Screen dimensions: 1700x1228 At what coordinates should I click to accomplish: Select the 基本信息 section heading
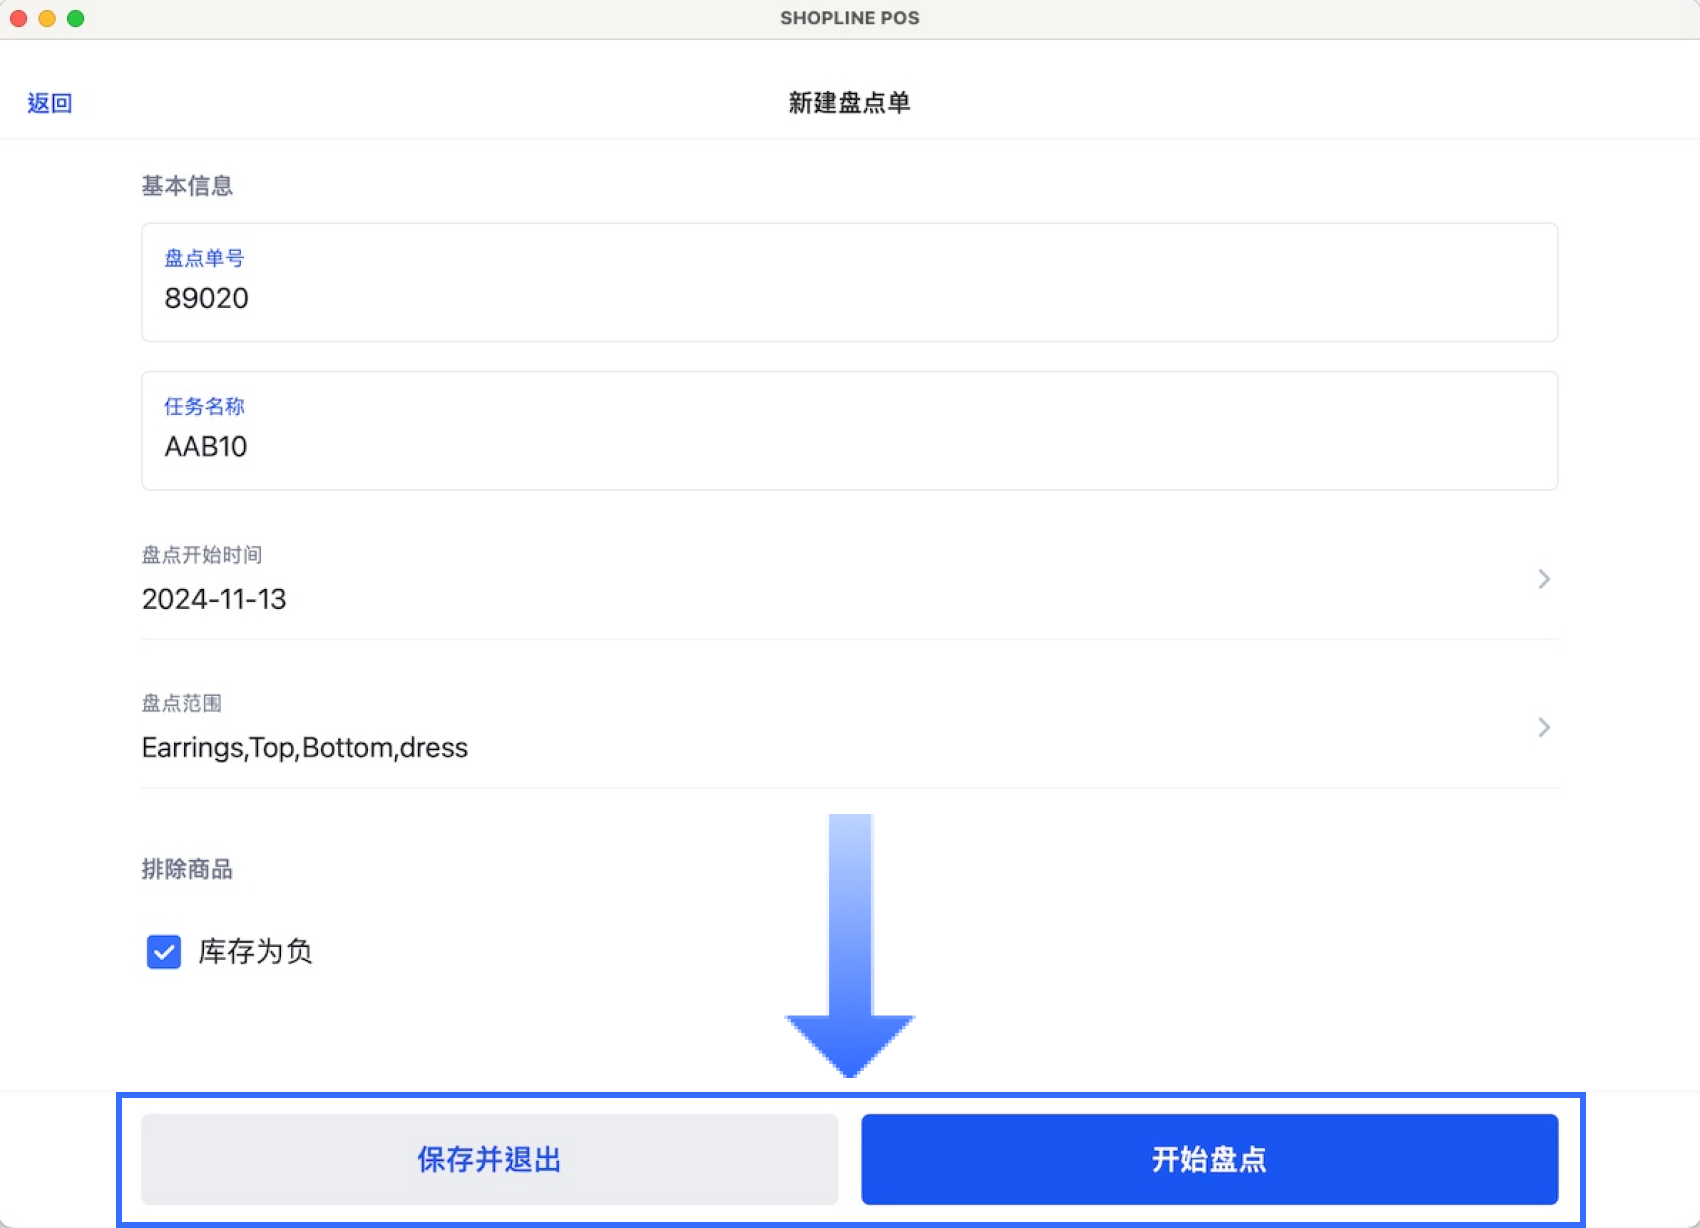click(187, 186)
